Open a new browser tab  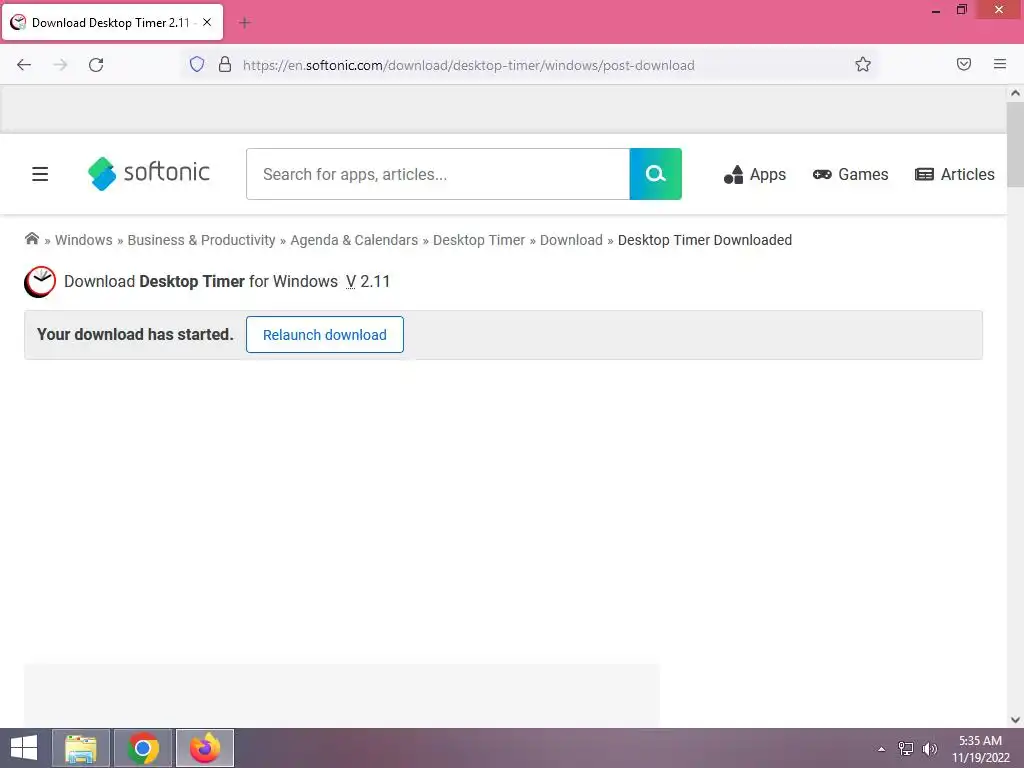[245, 23]
